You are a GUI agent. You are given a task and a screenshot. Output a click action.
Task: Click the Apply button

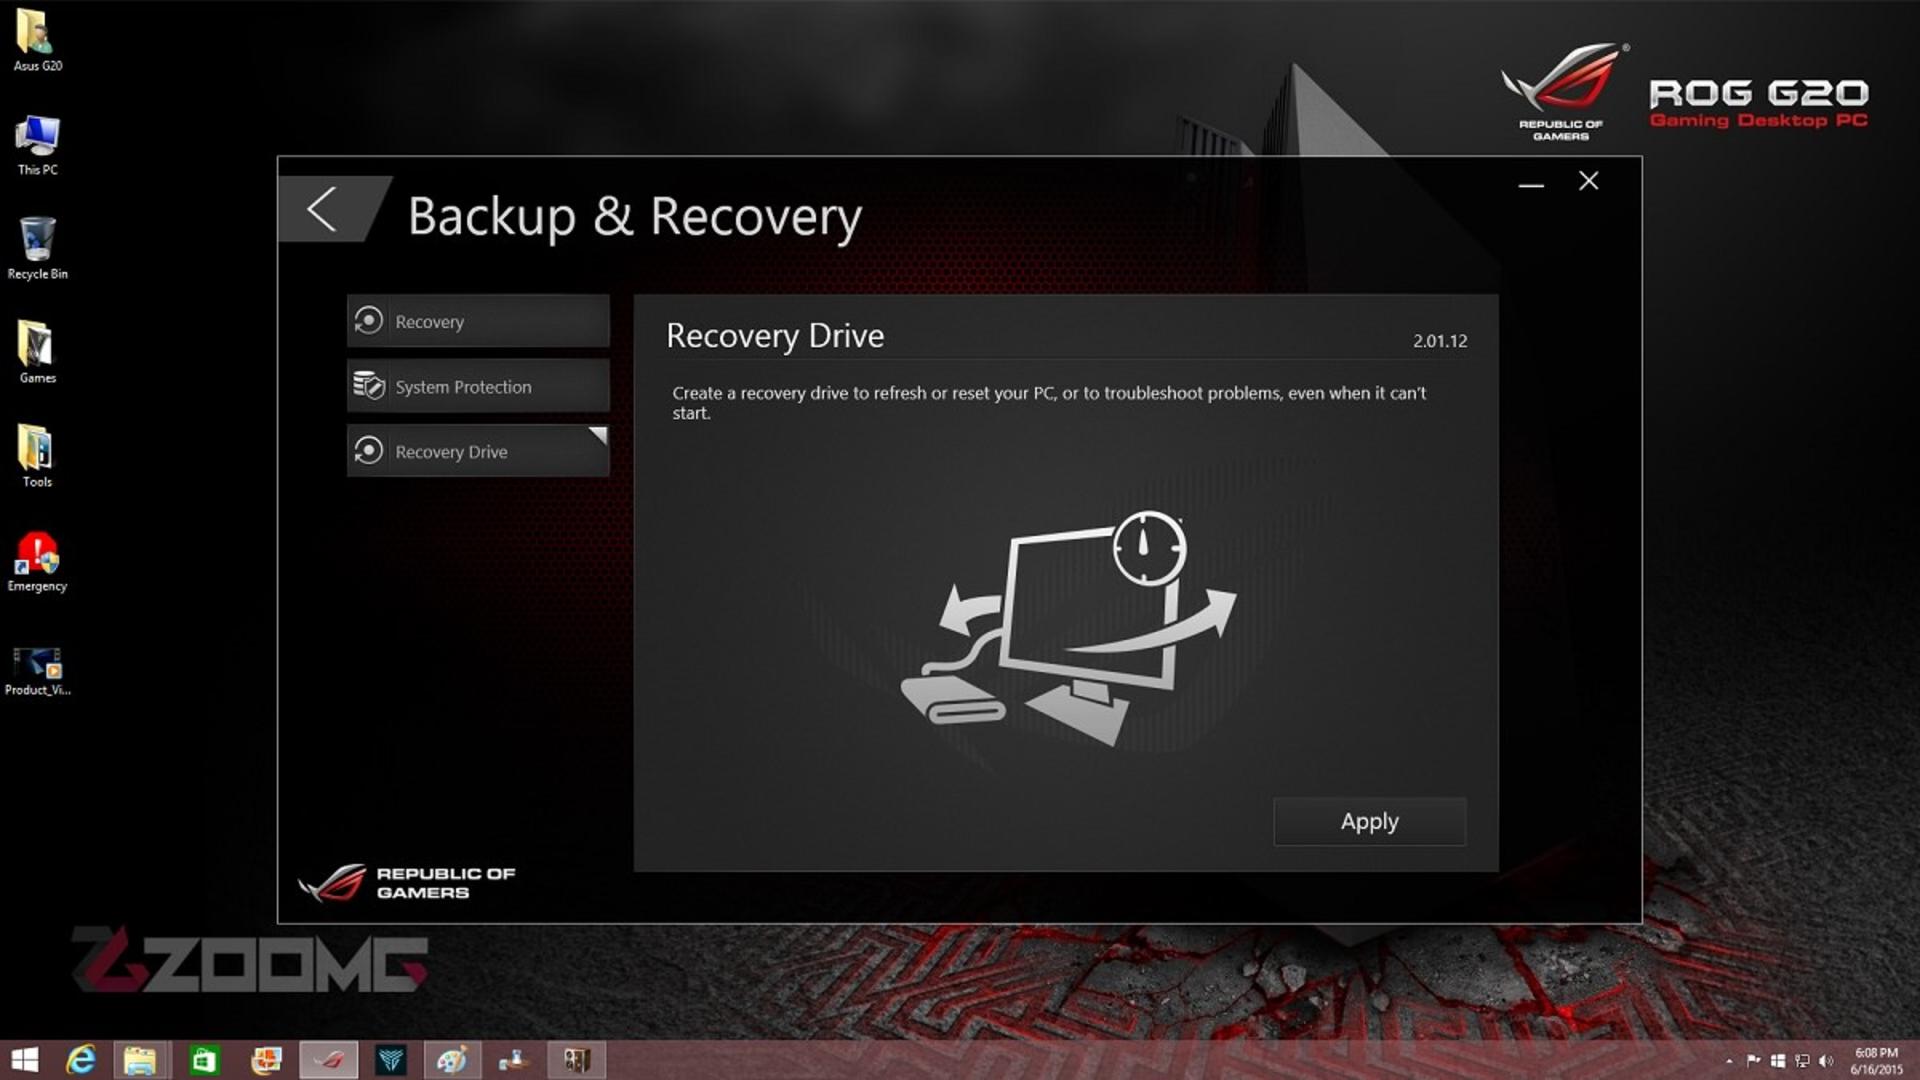(x=1370, y=822)
